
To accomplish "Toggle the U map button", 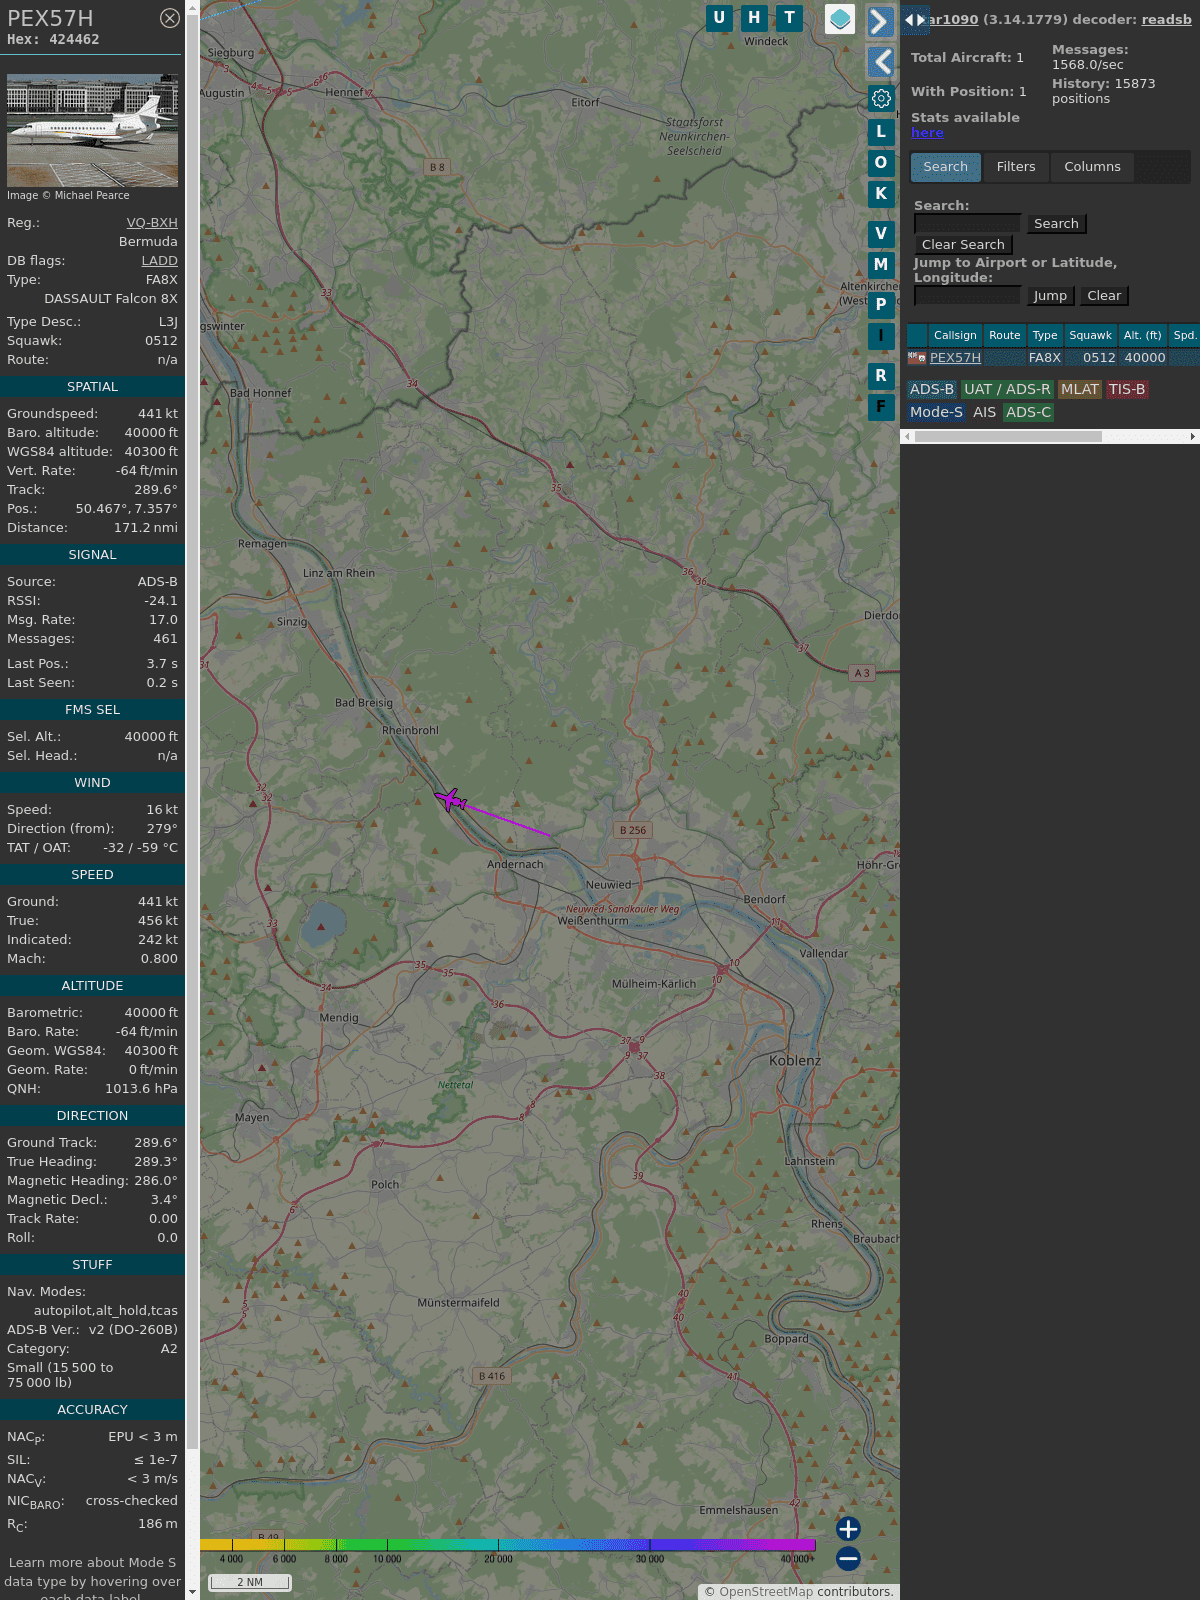I will click(x=719, y=18).
